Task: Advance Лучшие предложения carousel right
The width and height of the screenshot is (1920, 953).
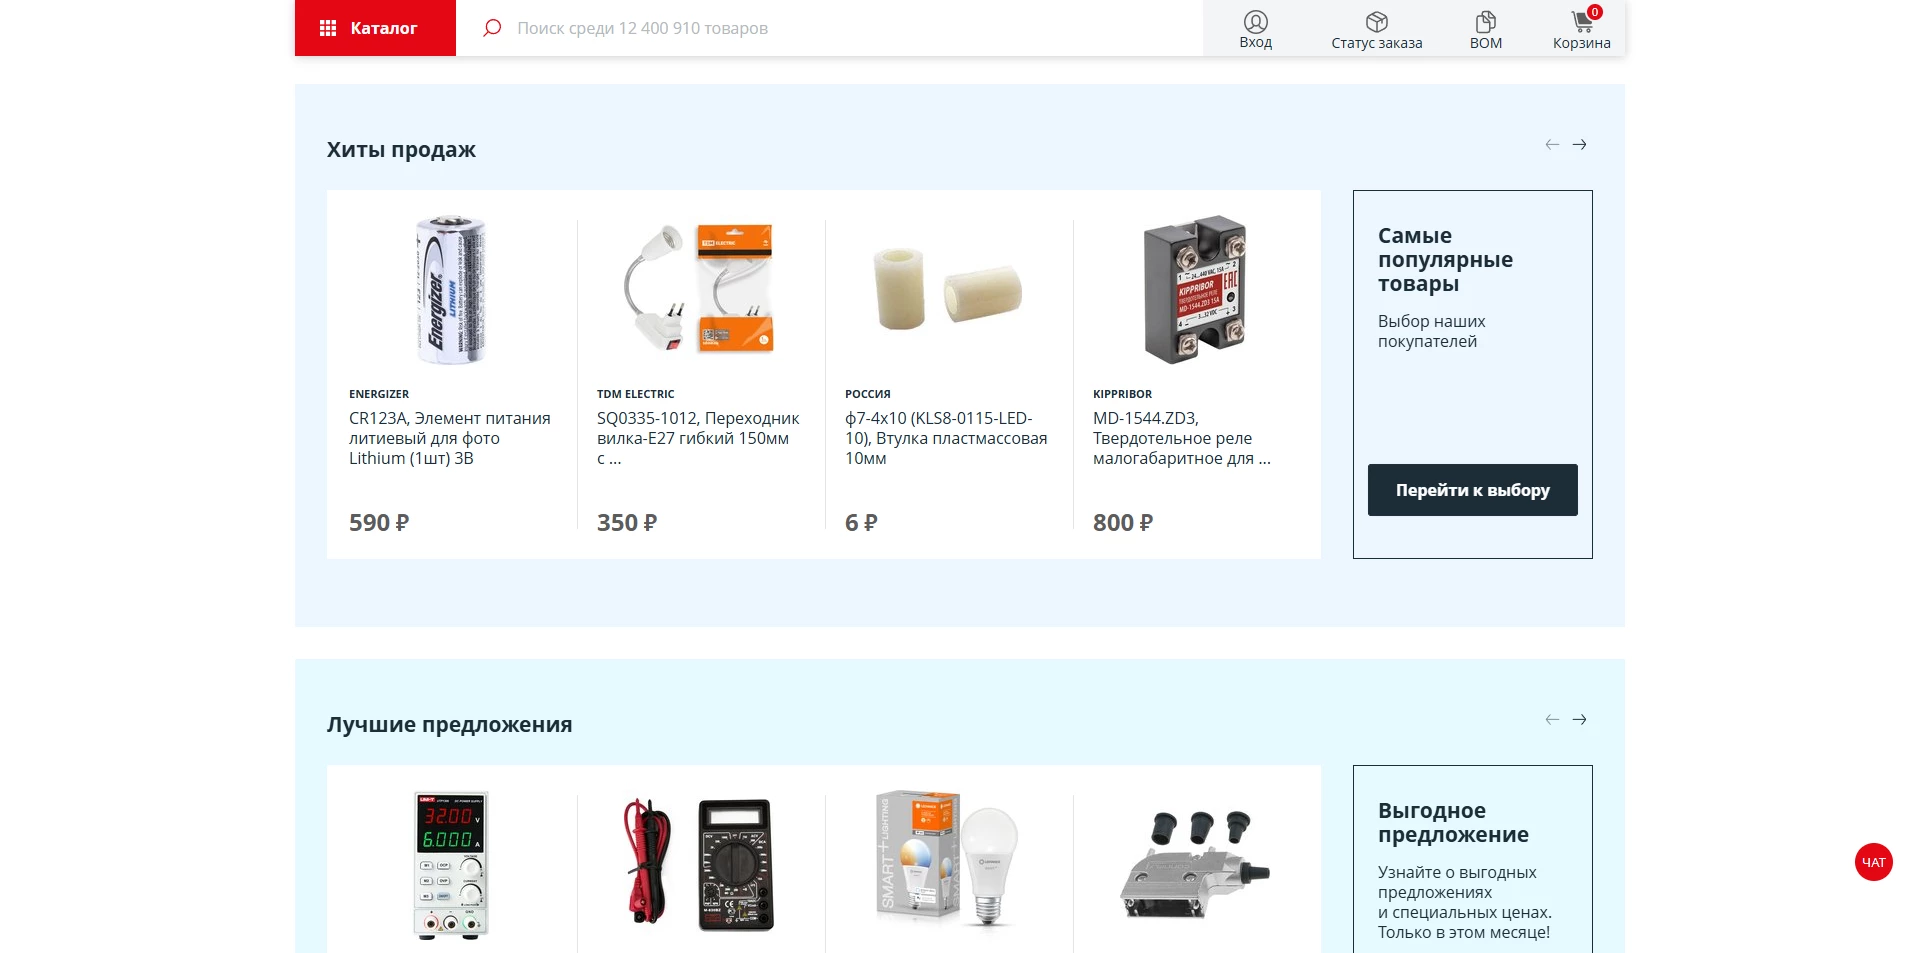Action: click(1579, 720)
